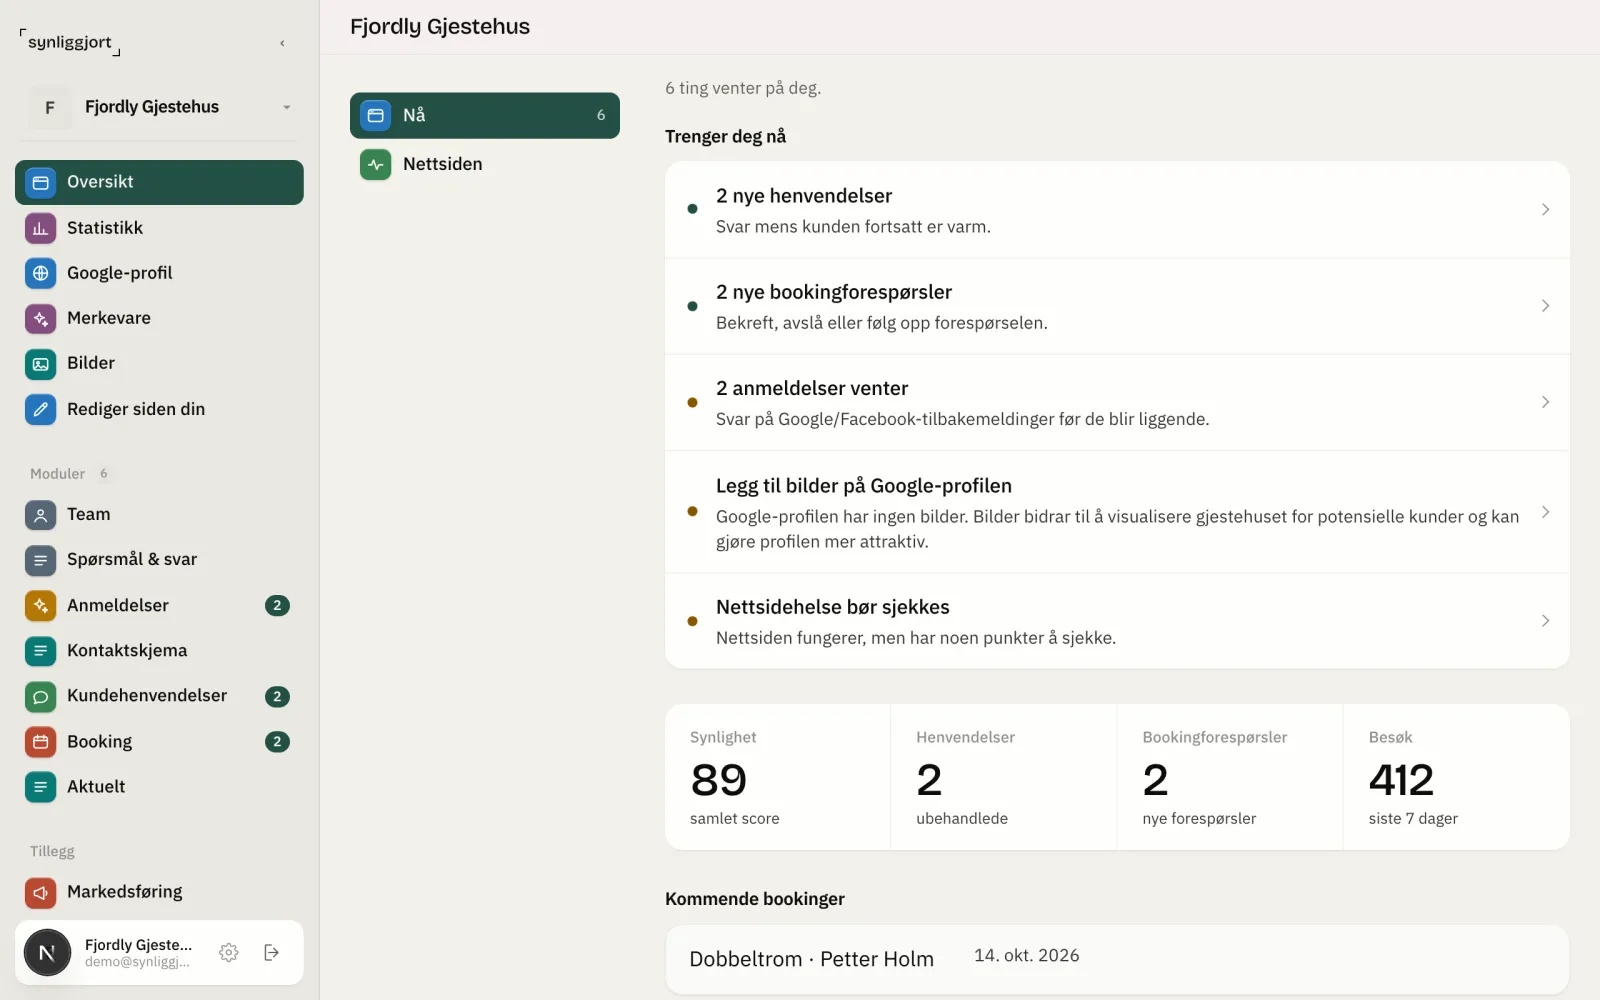1600x1000 pixels.
Task: Switch to the Nettsiden tab
Action: pyautogui.click(x=485, y=164)
